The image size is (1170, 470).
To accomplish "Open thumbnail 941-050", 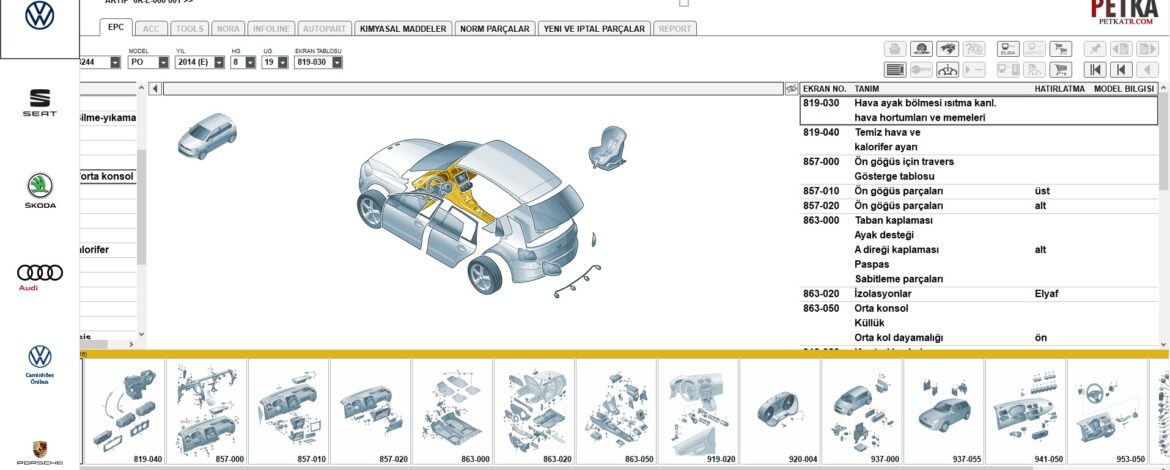I will click(x=1025, y=412).
